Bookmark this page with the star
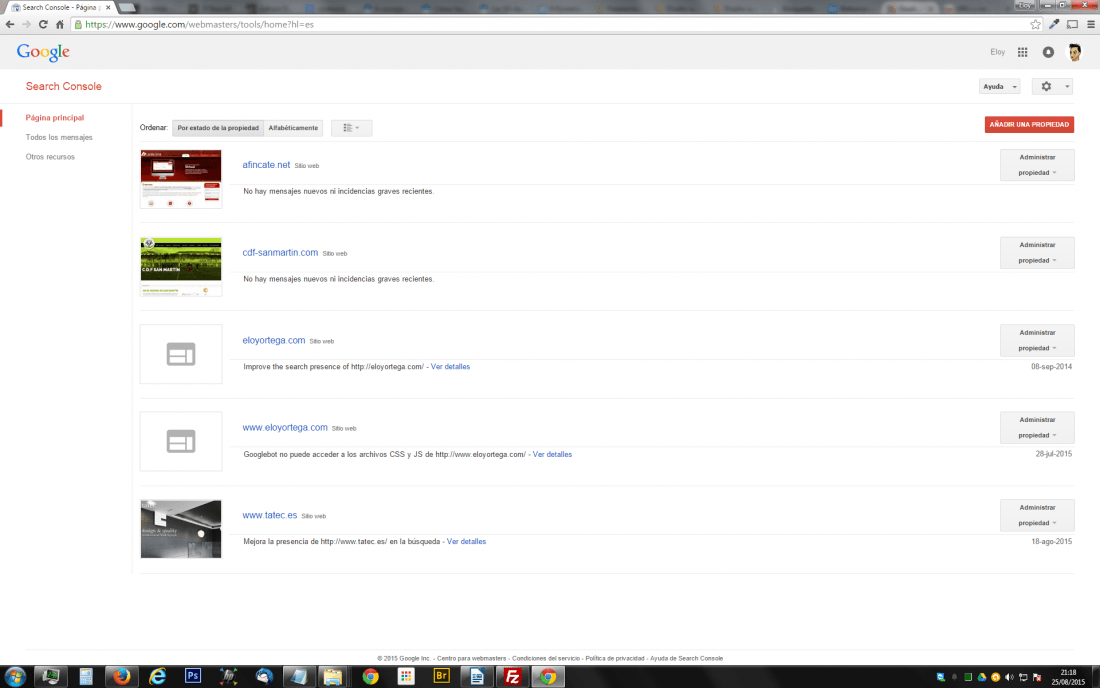 point(1035,24)
